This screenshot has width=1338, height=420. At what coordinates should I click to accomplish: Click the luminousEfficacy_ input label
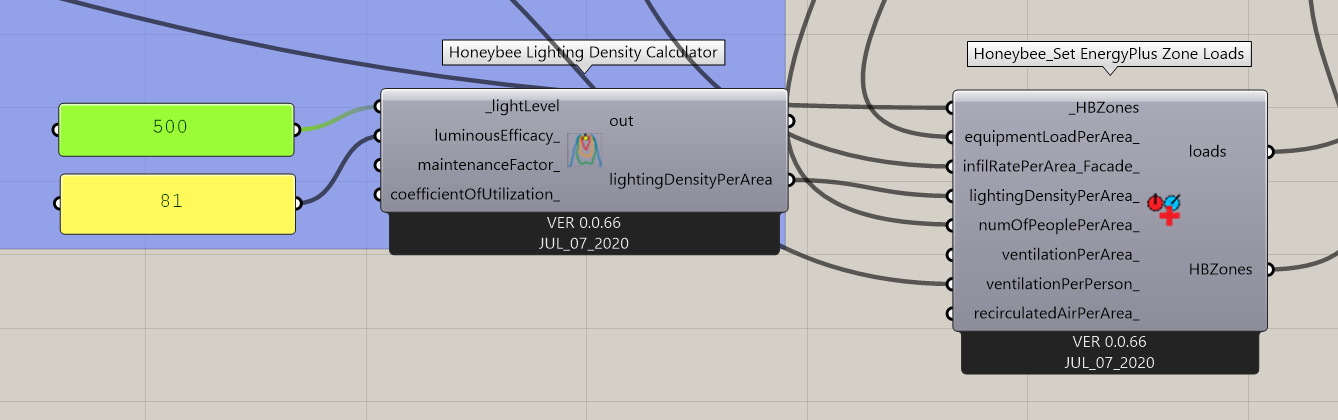coord(497,135)
